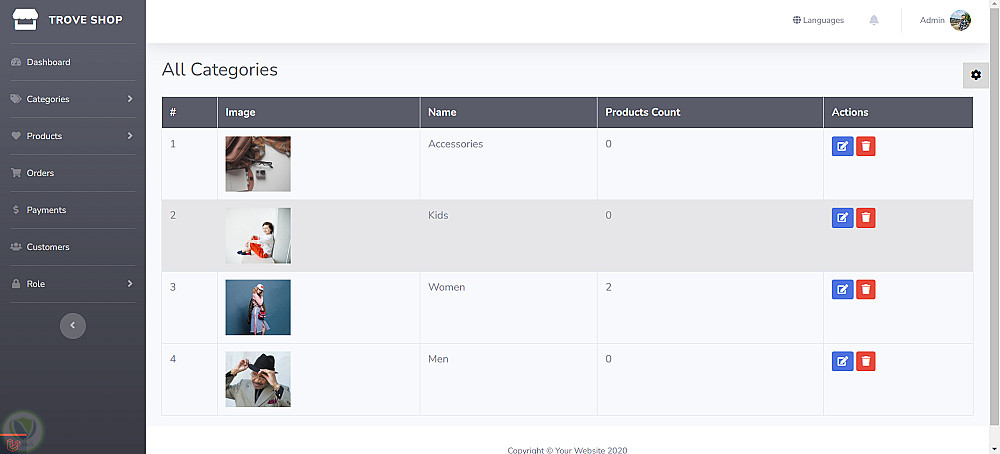Image resolution: width=1000 pixels, height=454 pixels.
Task: Delete the Kids category with trash icon
Action: tap(866, 218)
